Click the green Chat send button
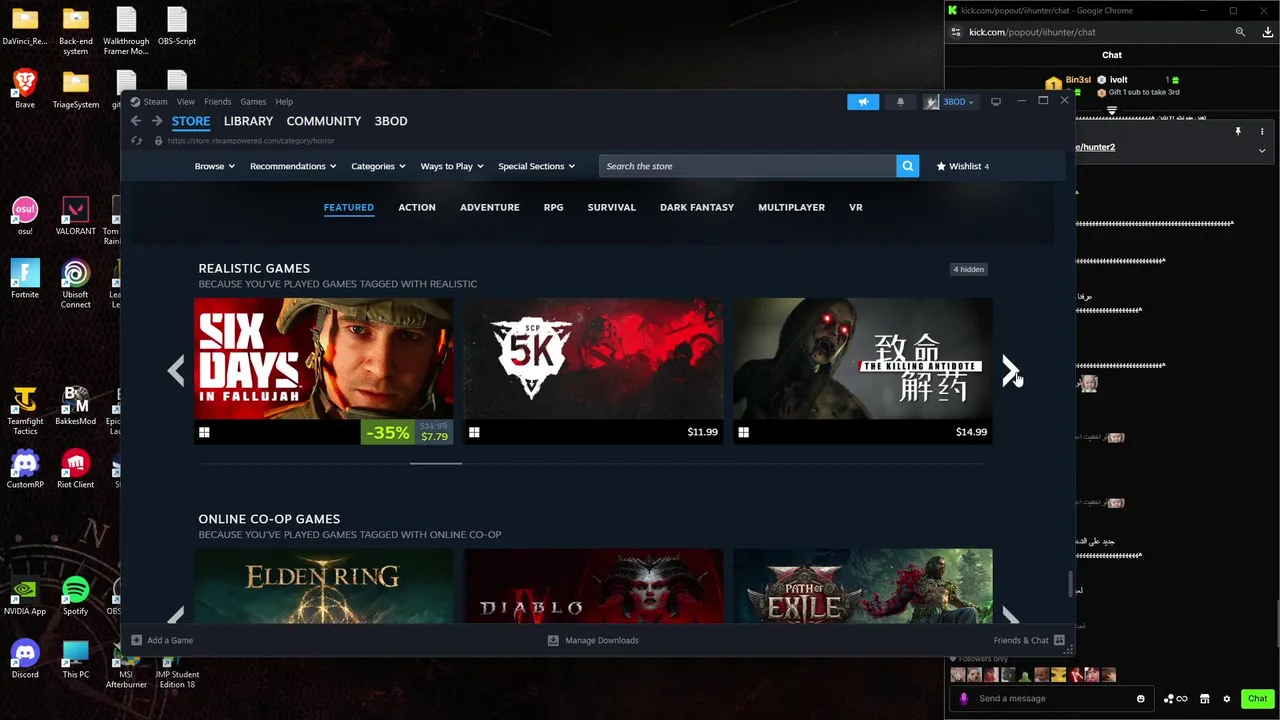 pos(1257,698)
